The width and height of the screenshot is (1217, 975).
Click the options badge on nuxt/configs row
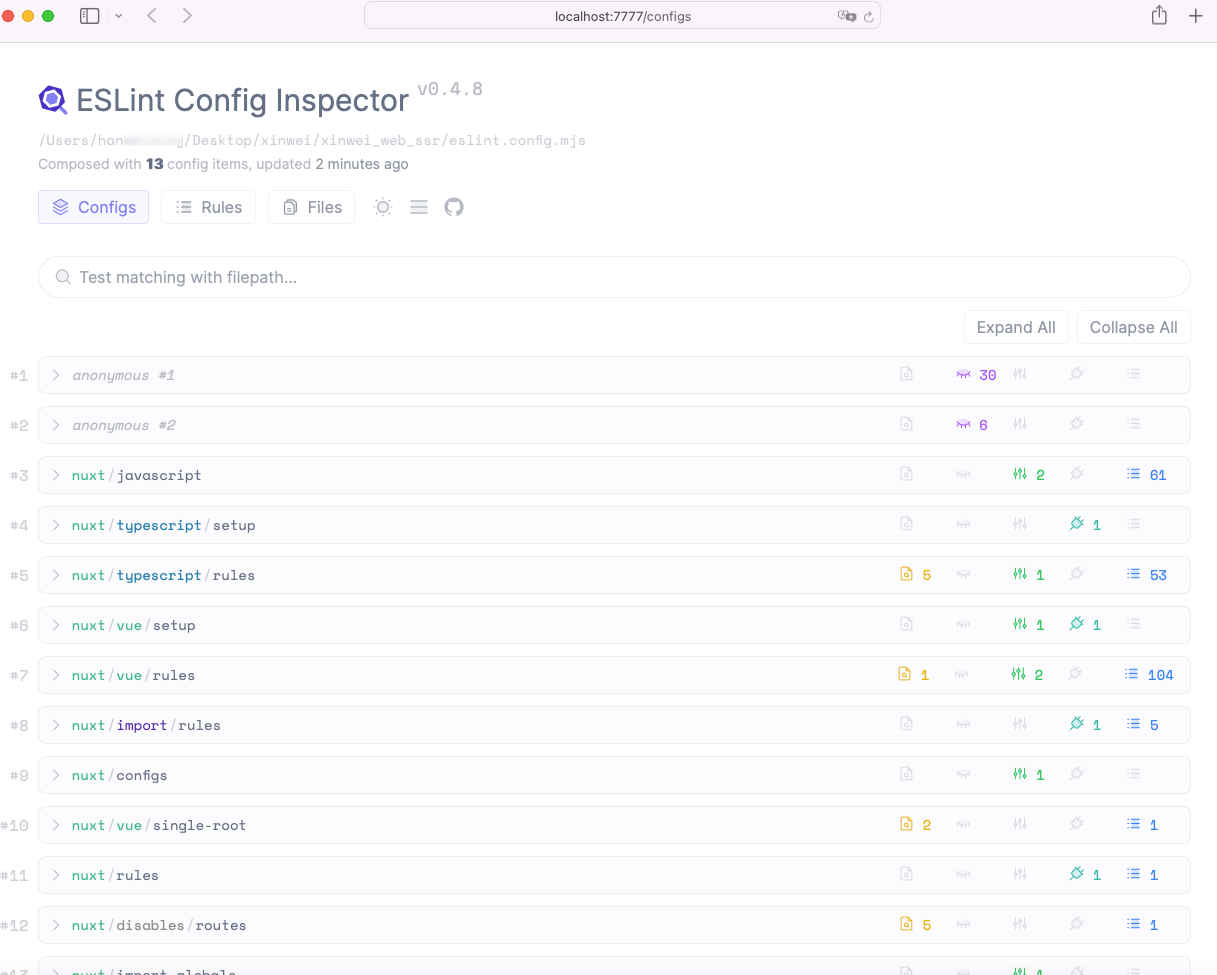click(1028, 775)
